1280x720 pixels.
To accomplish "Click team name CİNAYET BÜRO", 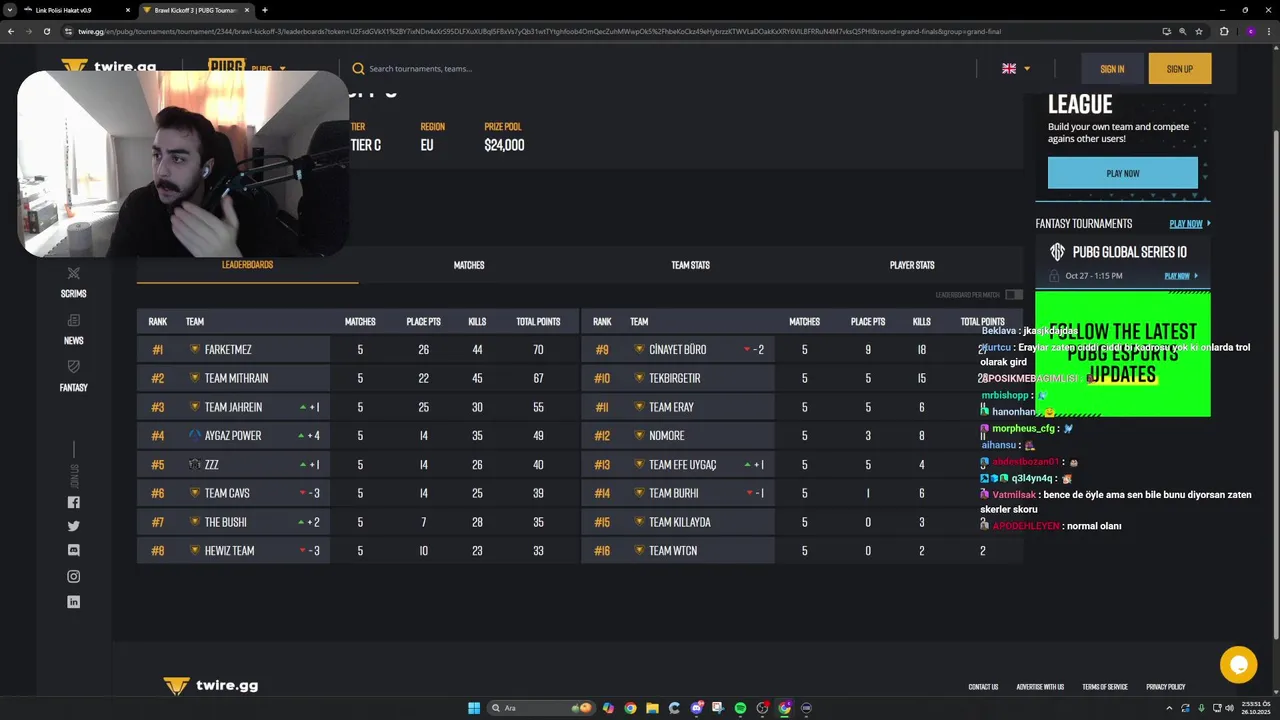I will tap(677, 350).
